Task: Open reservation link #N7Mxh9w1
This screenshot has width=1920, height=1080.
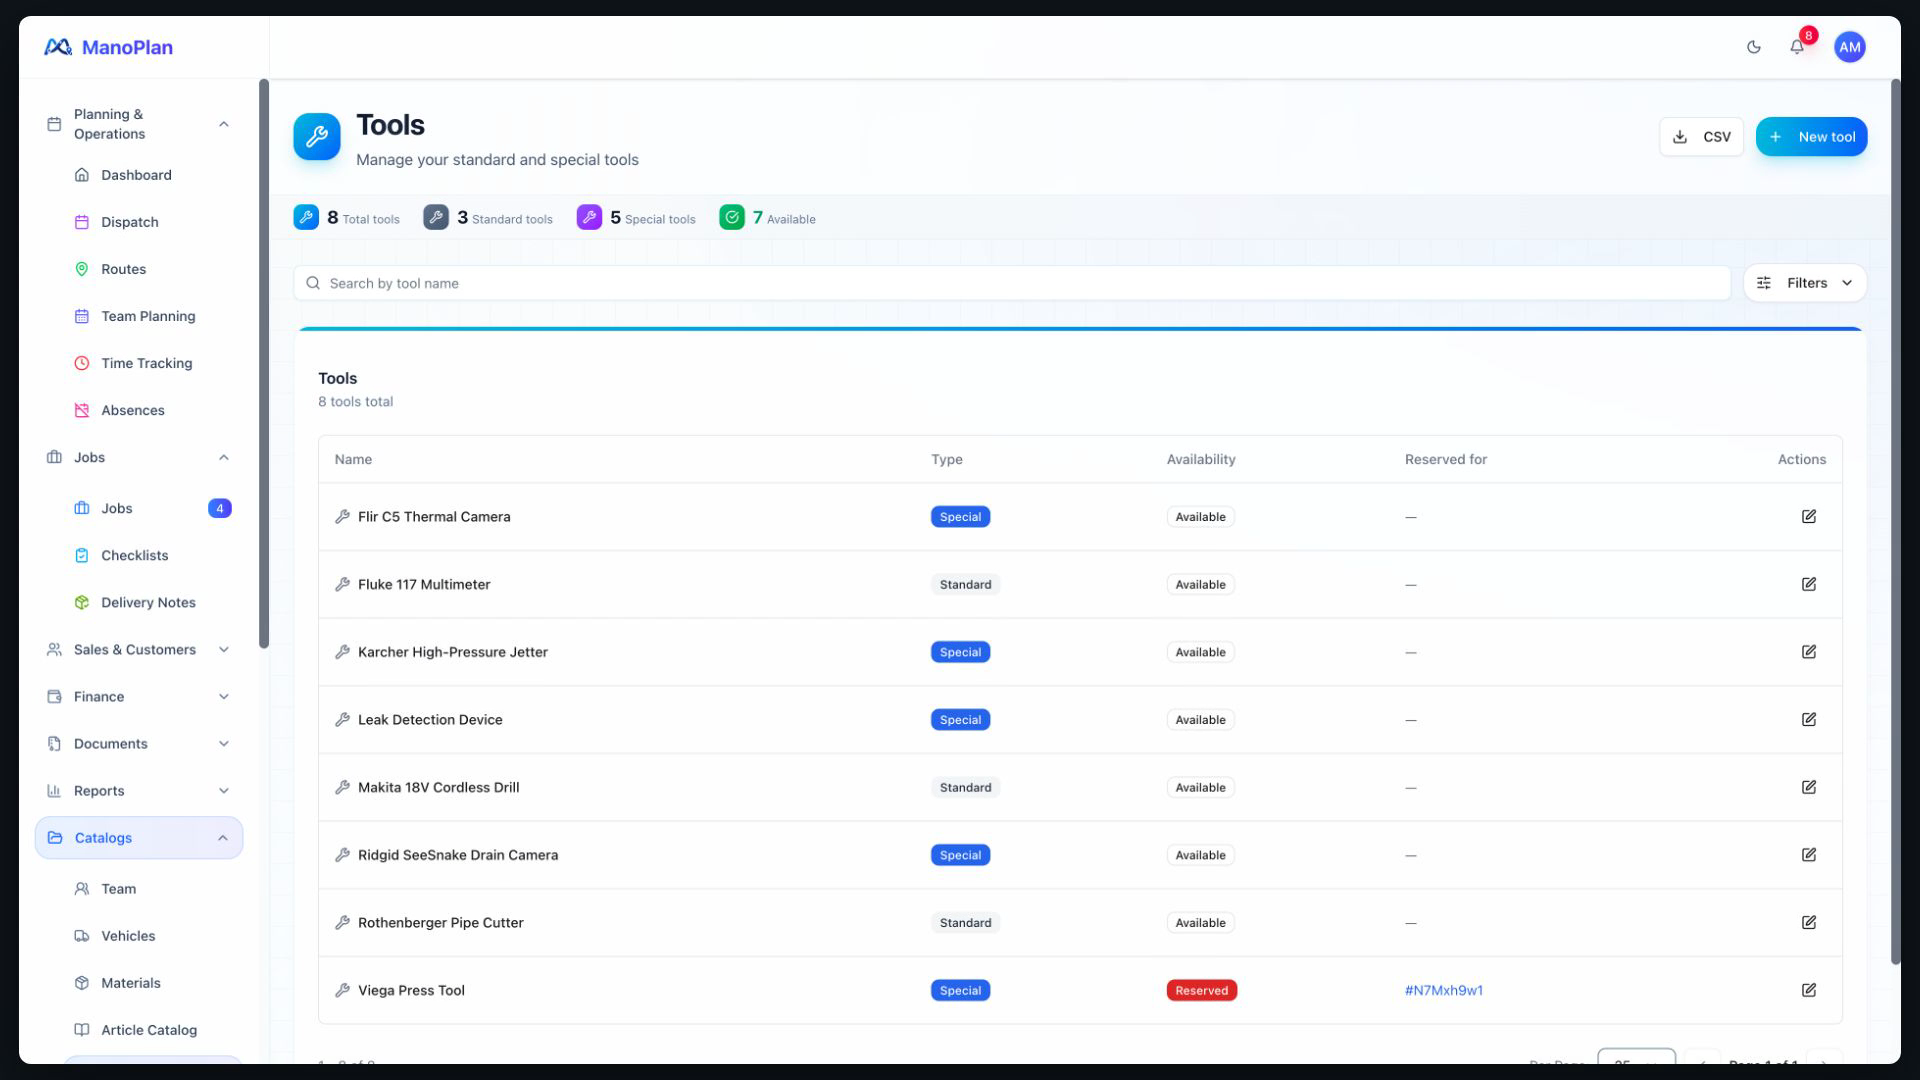Action: (1443, 990)
